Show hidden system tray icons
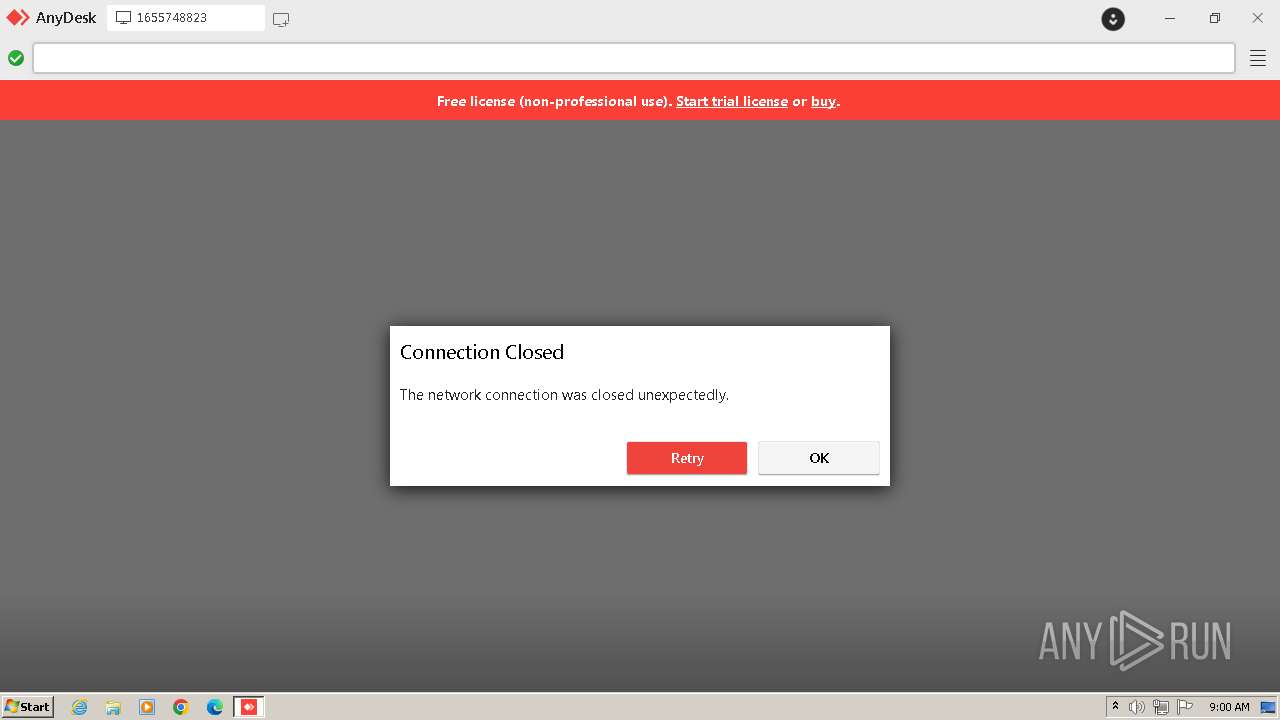1280x720 pixels. [1115, 707]
